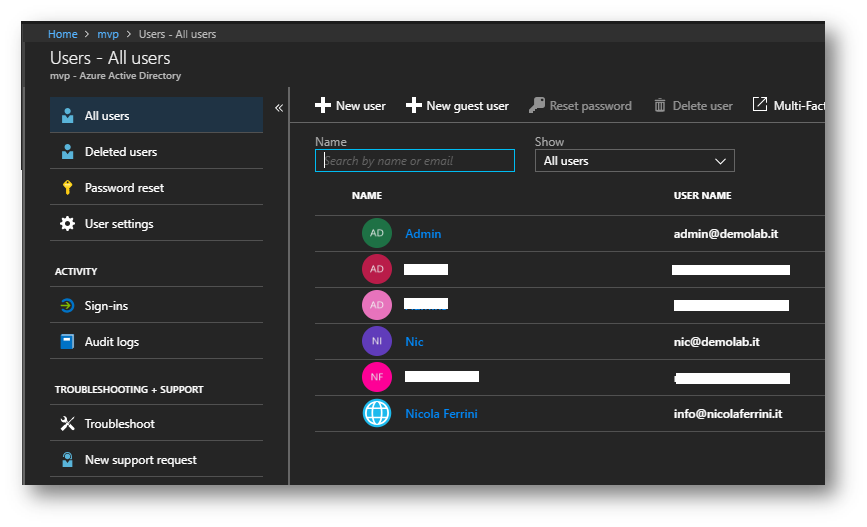867x527 pixels.
Task: Go to mvp in the breadcrumb
Action: 108,34
